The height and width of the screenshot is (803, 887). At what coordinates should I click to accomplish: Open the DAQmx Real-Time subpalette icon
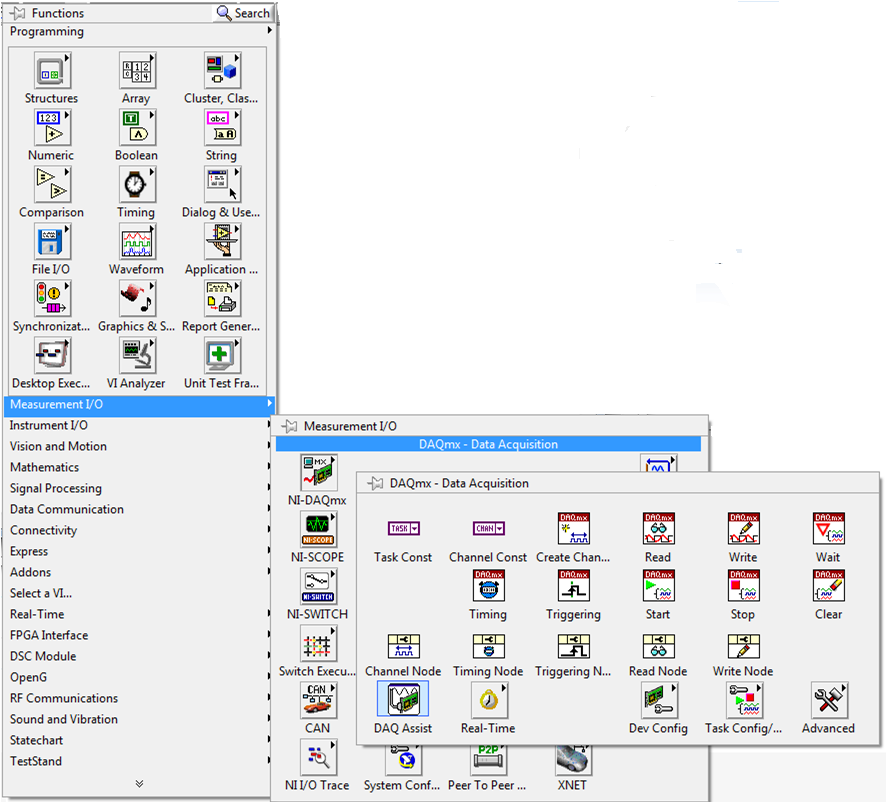[489, 700]
